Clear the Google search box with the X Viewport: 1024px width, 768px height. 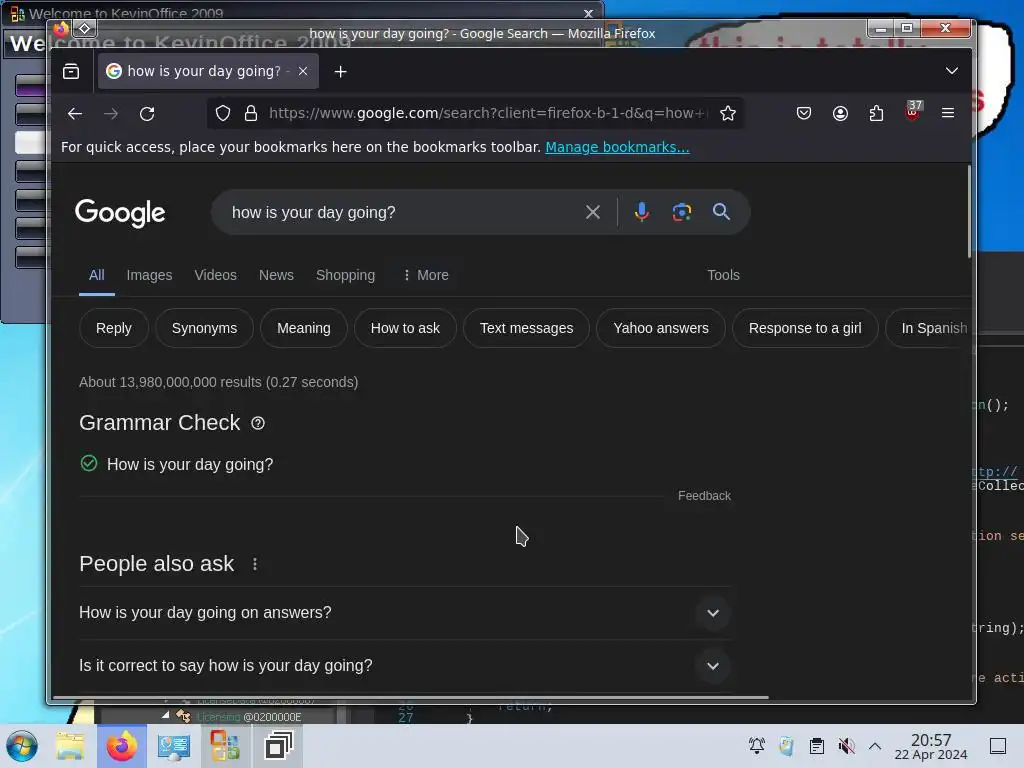593,212
